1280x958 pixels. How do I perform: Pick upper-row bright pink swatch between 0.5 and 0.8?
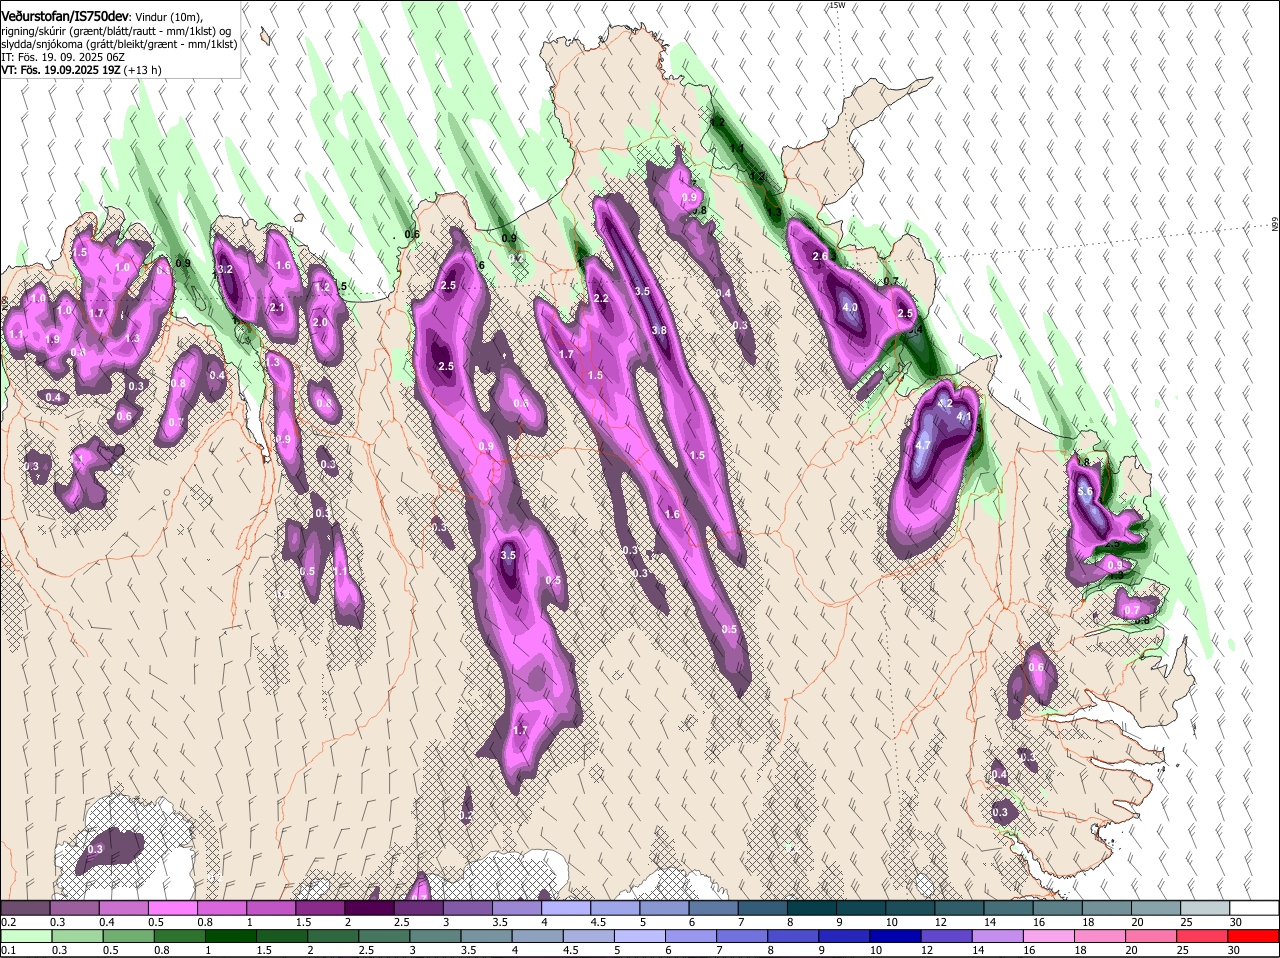click(172, 908)
